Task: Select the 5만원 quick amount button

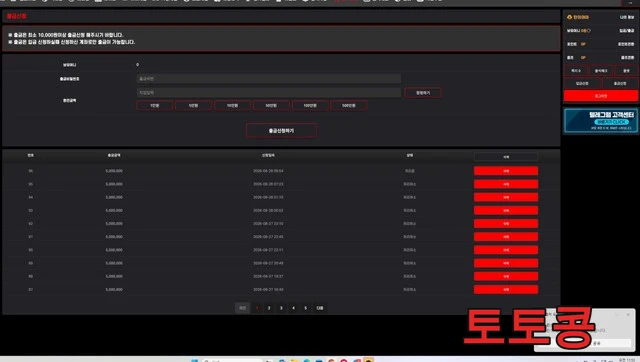Action: tap(193, 106)
